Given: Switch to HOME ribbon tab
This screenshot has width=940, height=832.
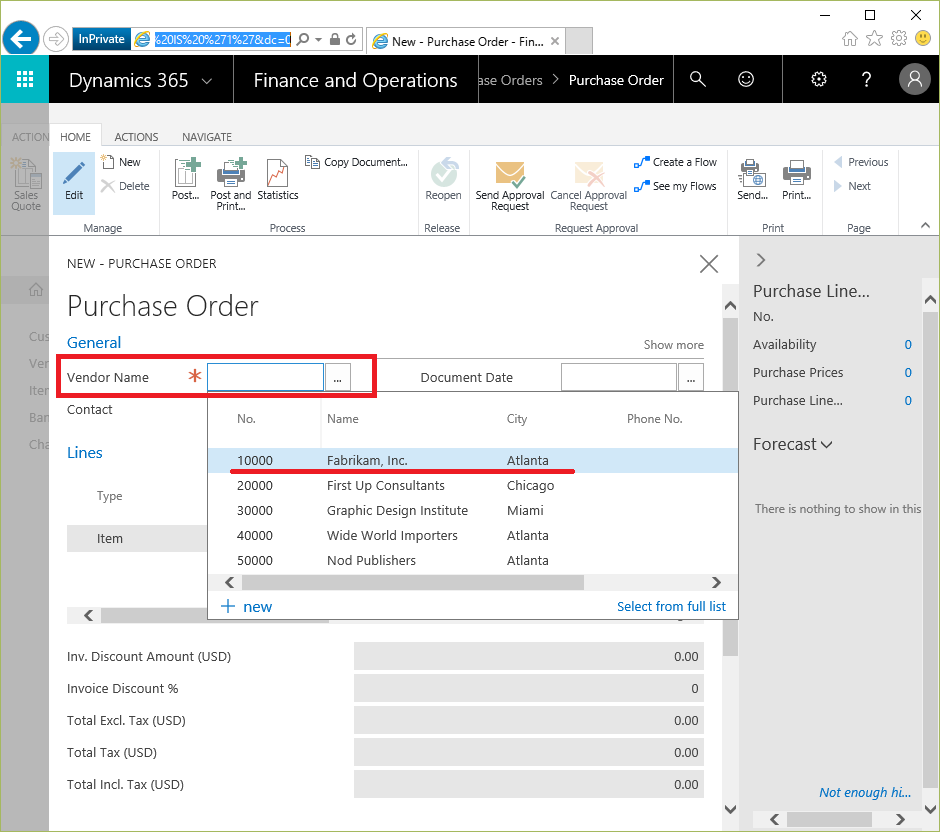Looking at the screenshot, I should pyautogui.click(x=76, y=137).
